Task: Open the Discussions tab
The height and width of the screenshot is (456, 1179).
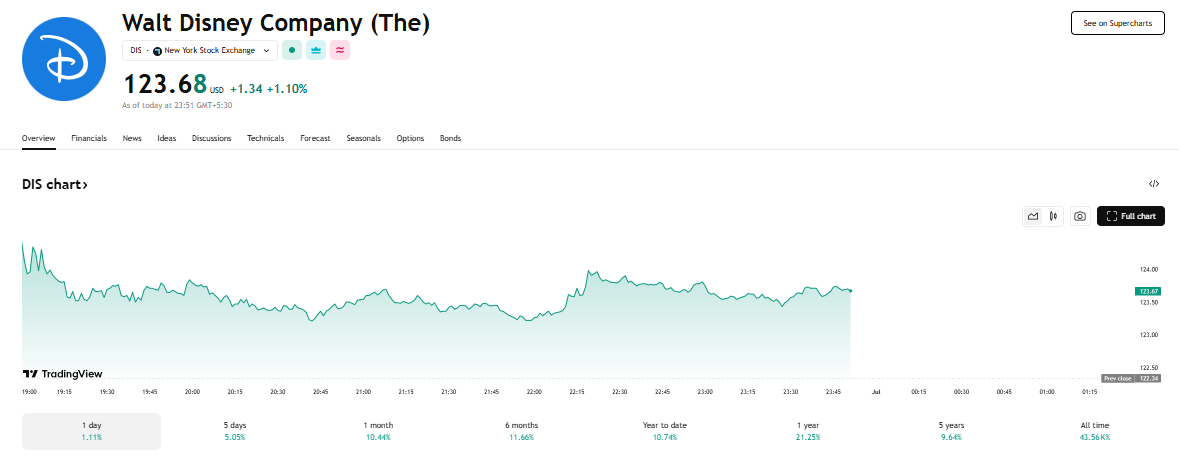Action: click(211, 138)
